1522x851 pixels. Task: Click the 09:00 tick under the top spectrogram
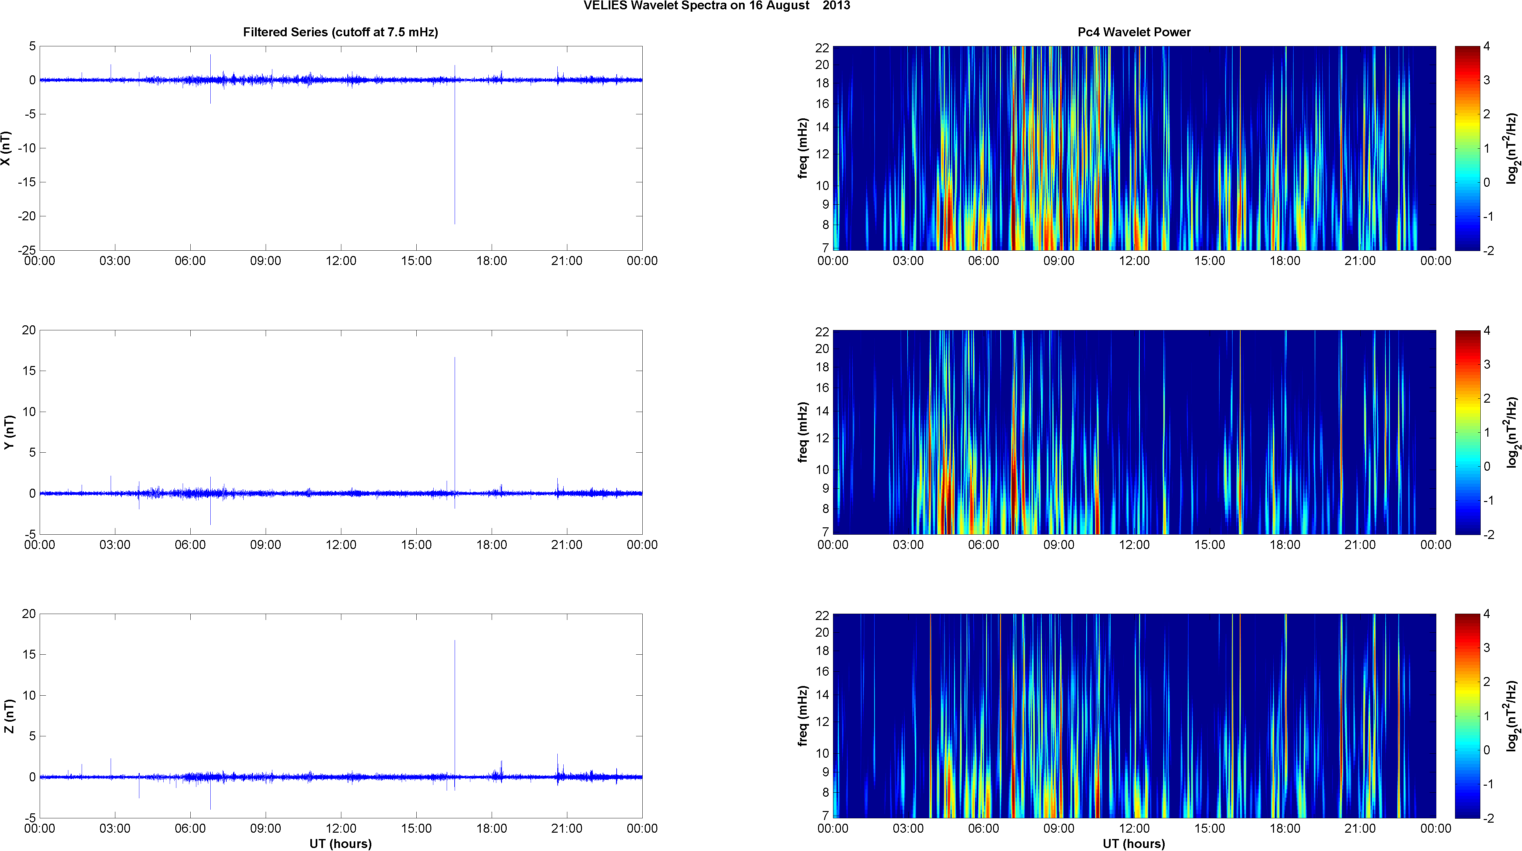click(1058, 261)
